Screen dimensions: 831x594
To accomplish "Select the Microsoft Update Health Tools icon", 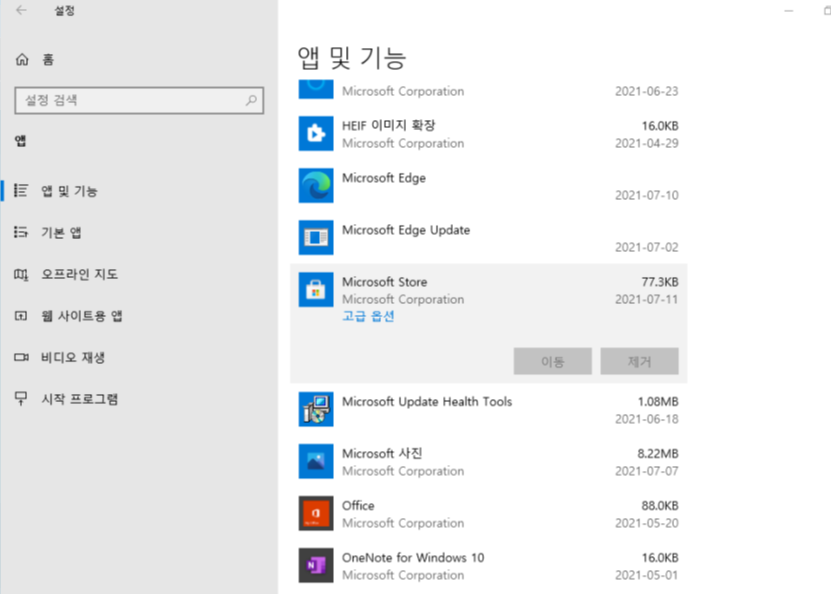I will coord(316,409).
